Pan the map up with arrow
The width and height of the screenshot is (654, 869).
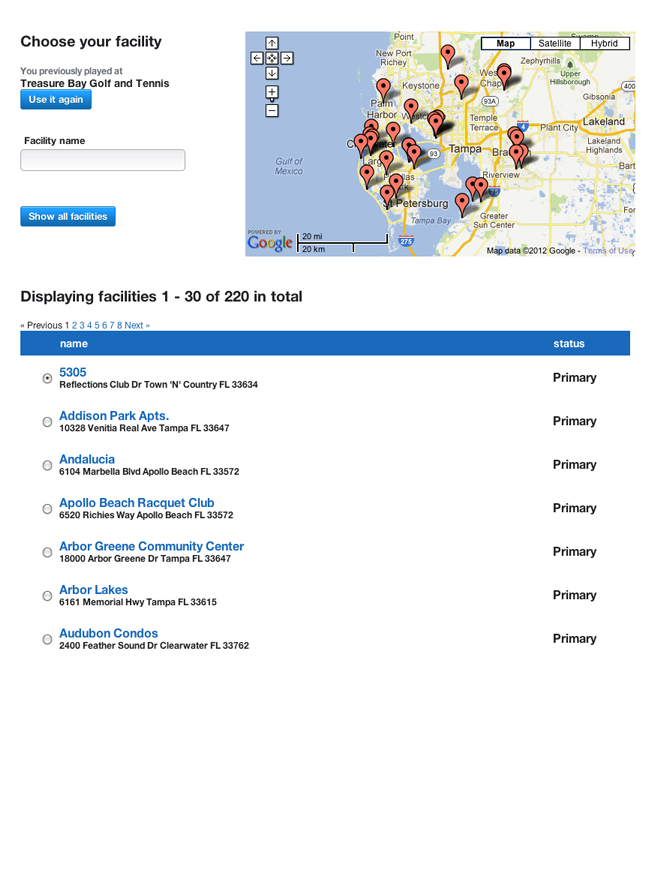pos(271,44)
